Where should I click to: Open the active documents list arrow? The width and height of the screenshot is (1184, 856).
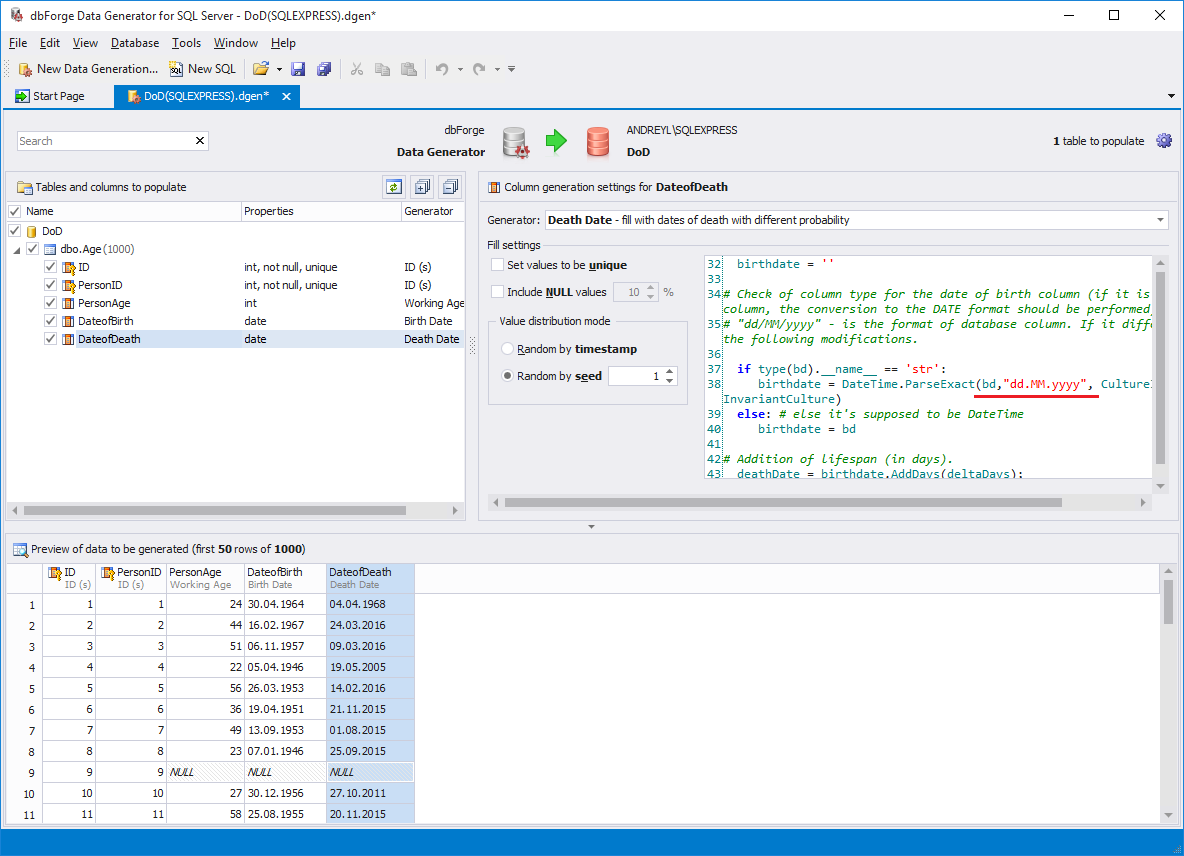pyautogui.click(x=1171, y=96)
